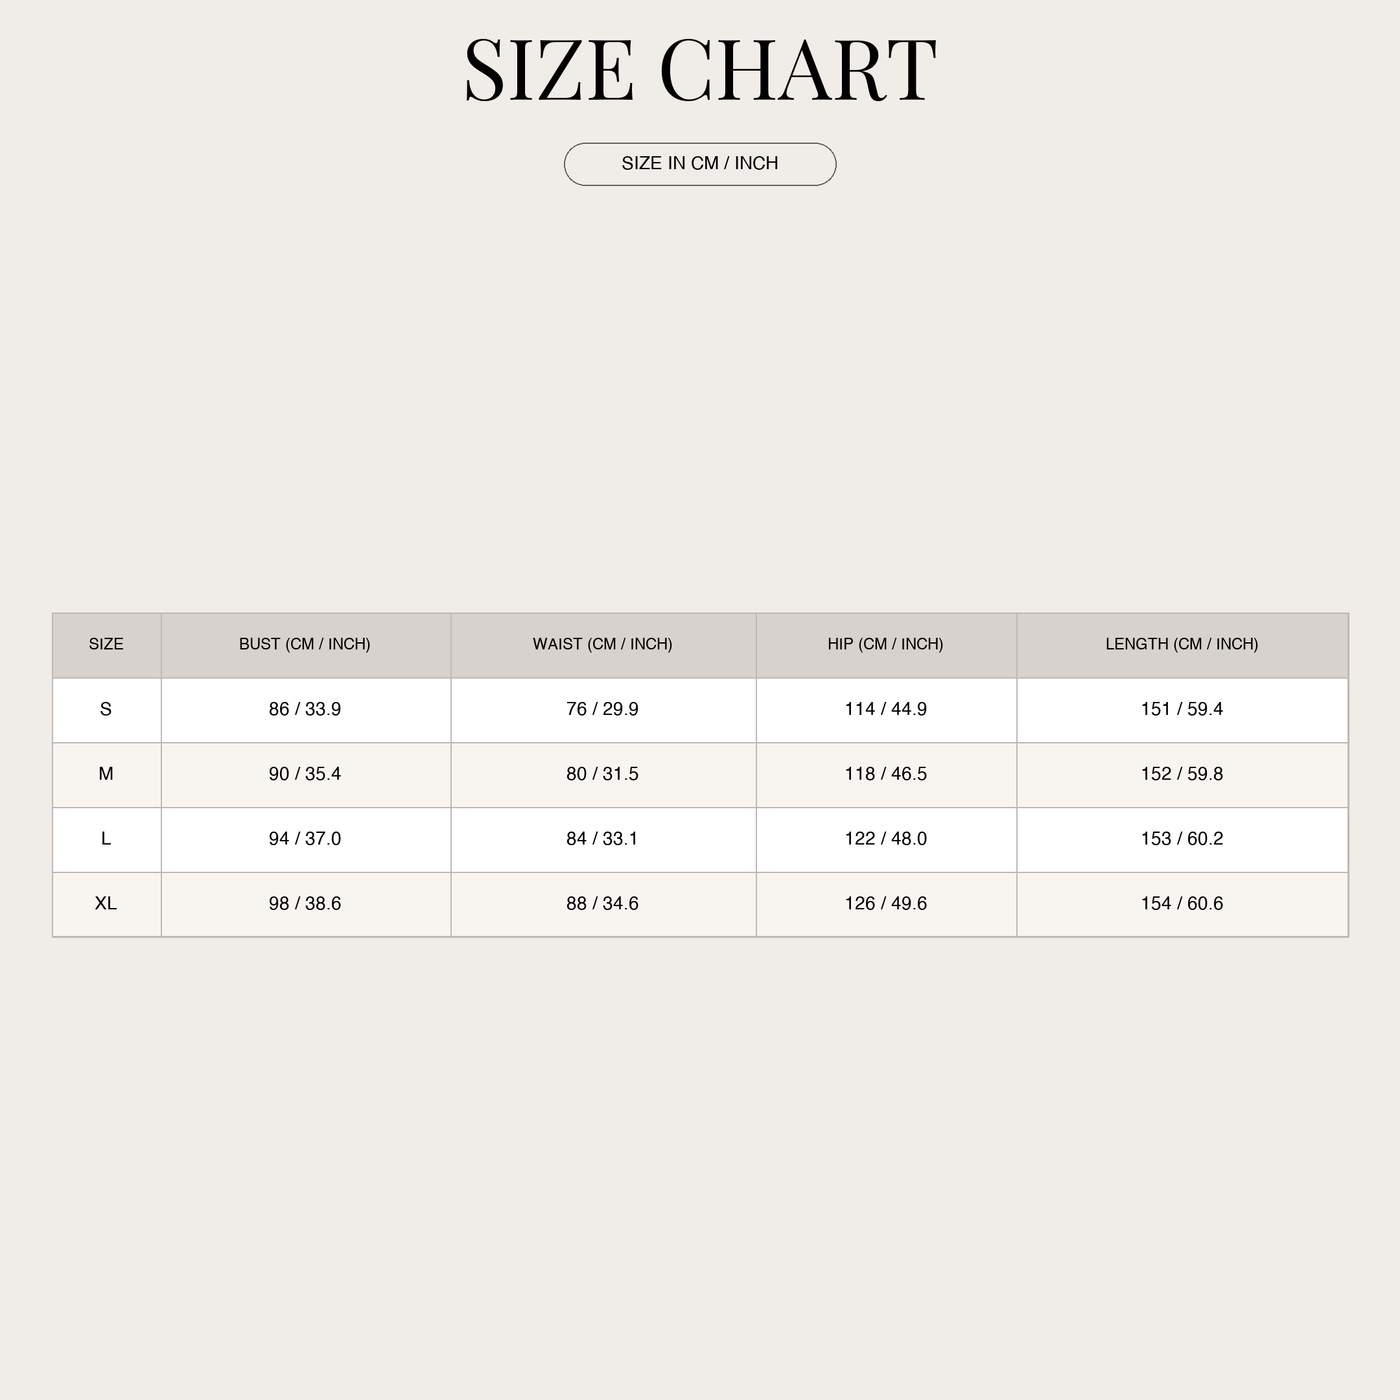Click length value 154 / 60.6
The height and width of the screenshot is (1400, 1400).
point(1182,903)
